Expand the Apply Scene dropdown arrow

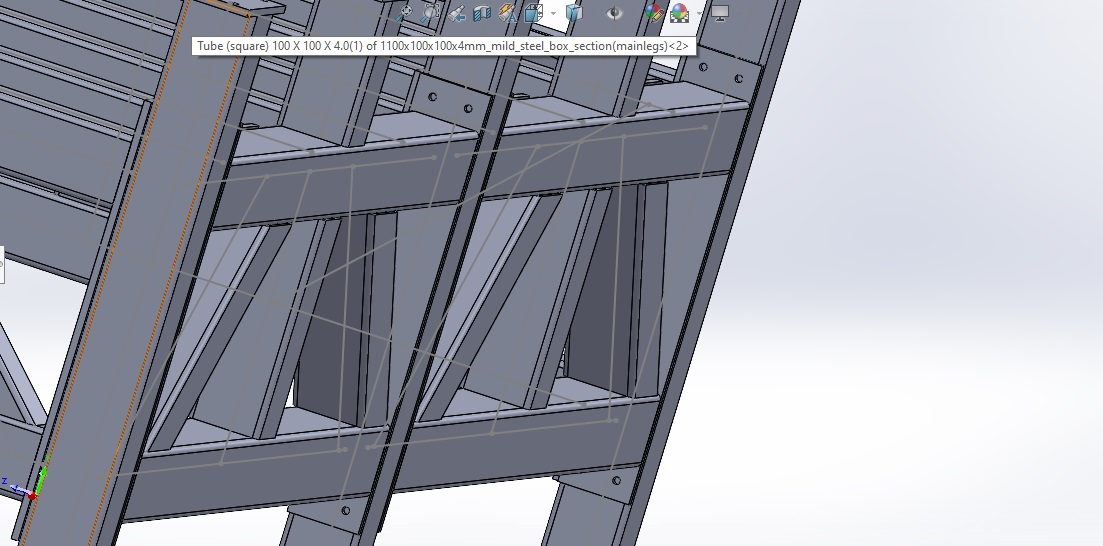[698, 14]
